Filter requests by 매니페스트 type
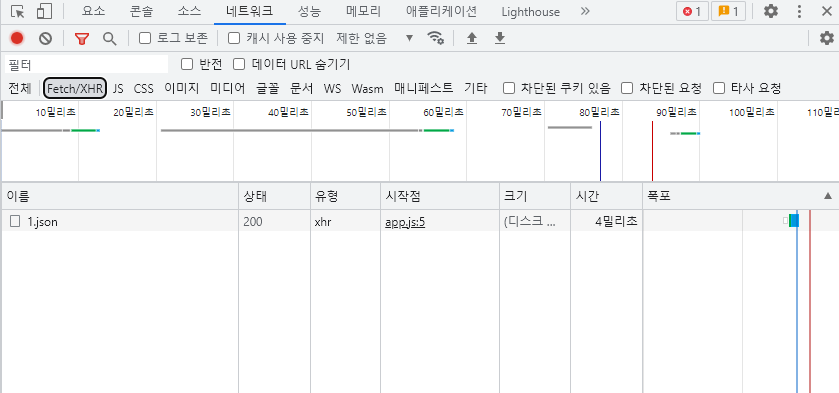 [x=424, y=88]
